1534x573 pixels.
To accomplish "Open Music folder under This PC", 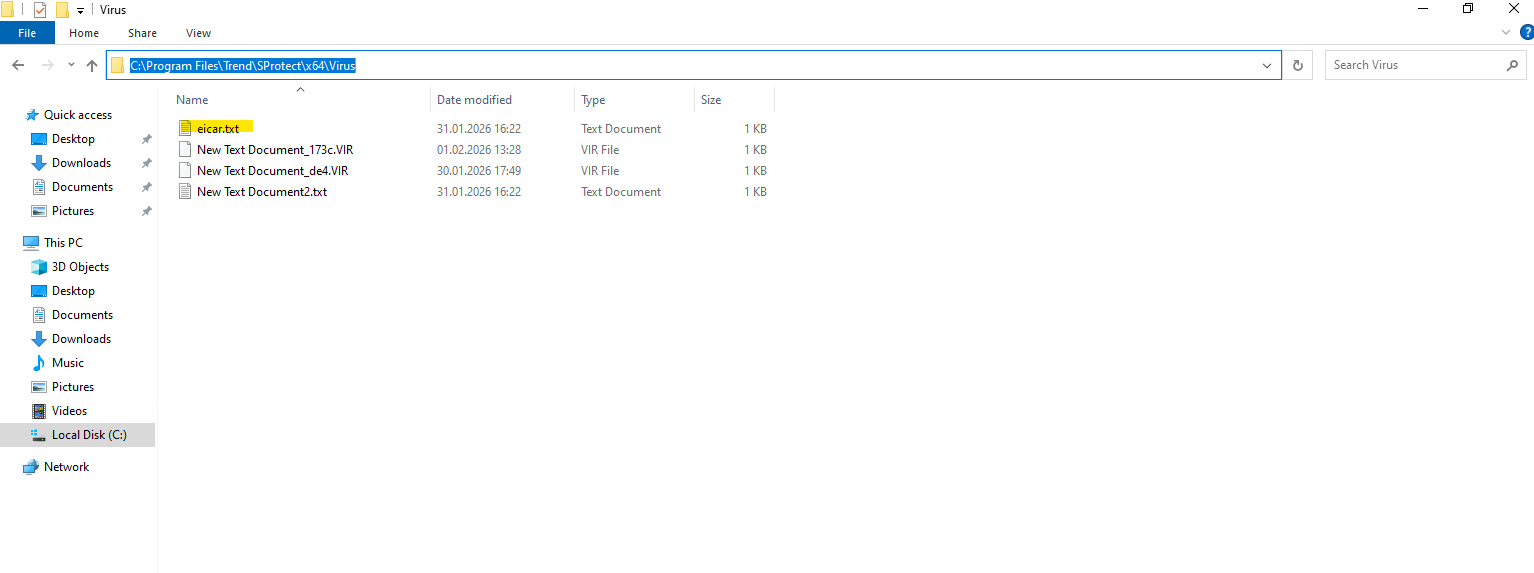I will [68, 363].
